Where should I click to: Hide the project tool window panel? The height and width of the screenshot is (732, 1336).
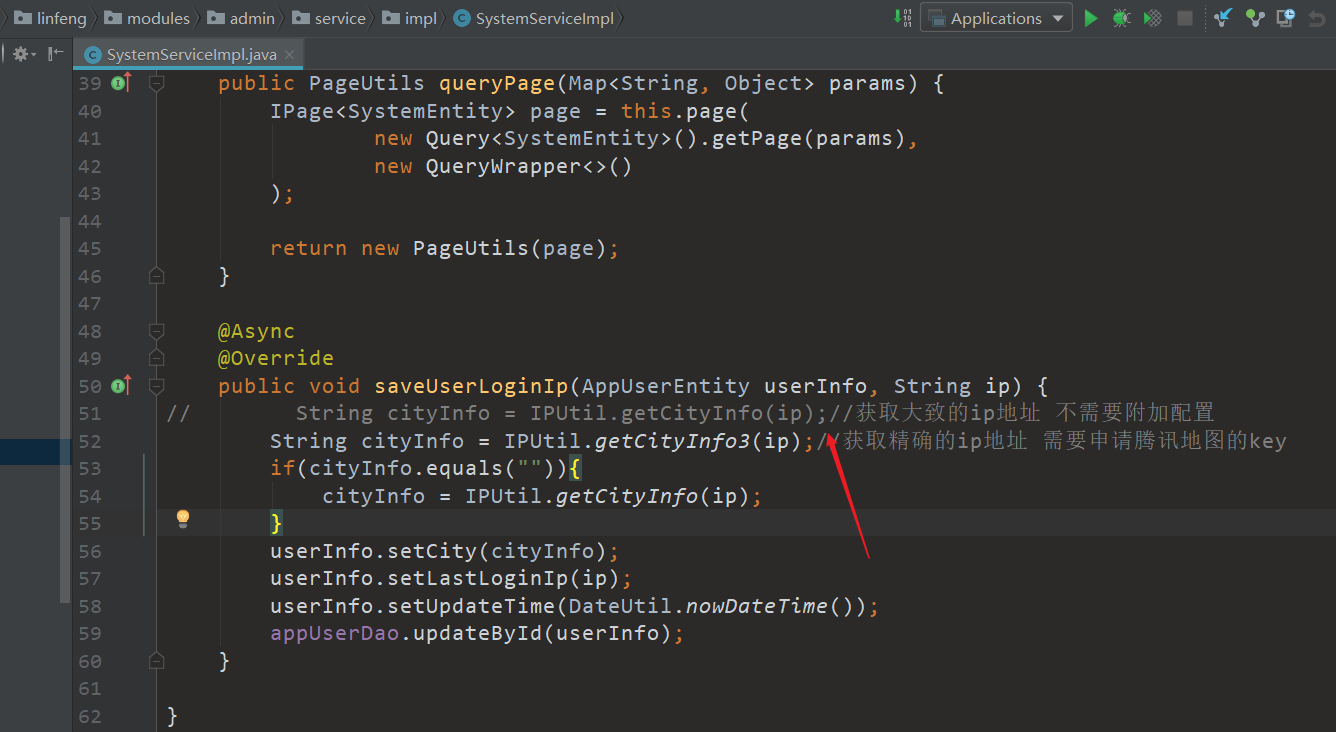[x=55, y=54]
